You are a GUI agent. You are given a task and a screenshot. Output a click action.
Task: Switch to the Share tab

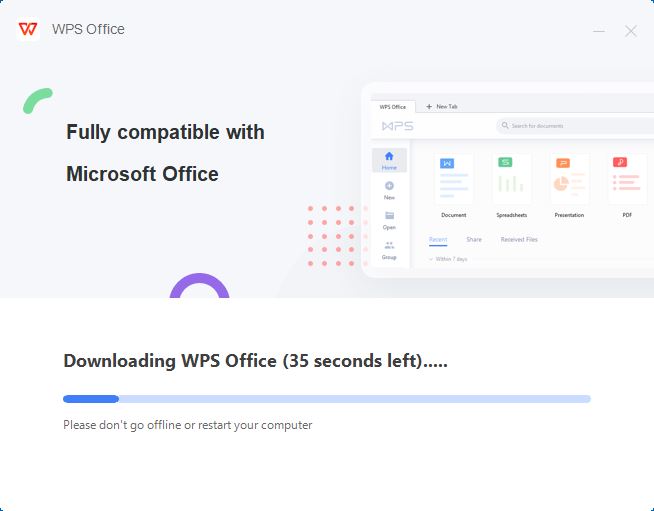474,239
